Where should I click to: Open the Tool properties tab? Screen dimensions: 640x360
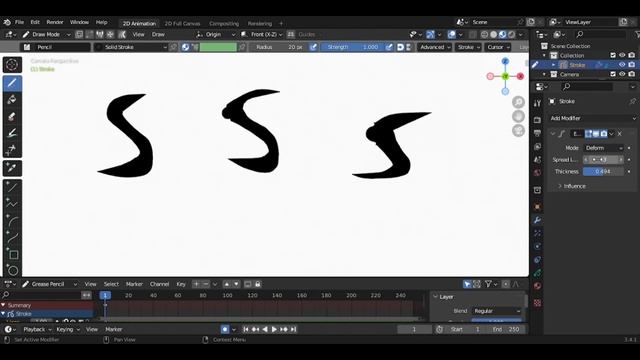(537, 103)
